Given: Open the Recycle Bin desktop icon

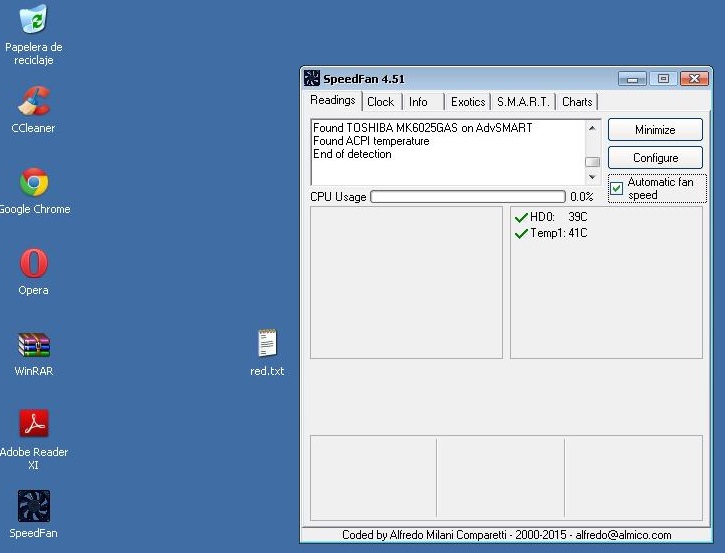Looking at the screenshot, I should 34,21.
